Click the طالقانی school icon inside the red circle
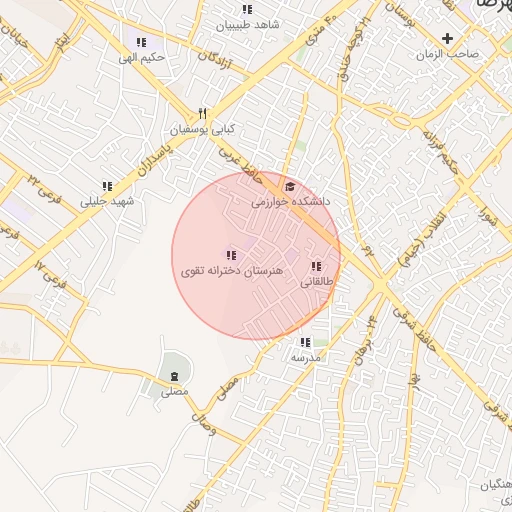Viewport: 512px width, 512px height. (x=316, y=266)
